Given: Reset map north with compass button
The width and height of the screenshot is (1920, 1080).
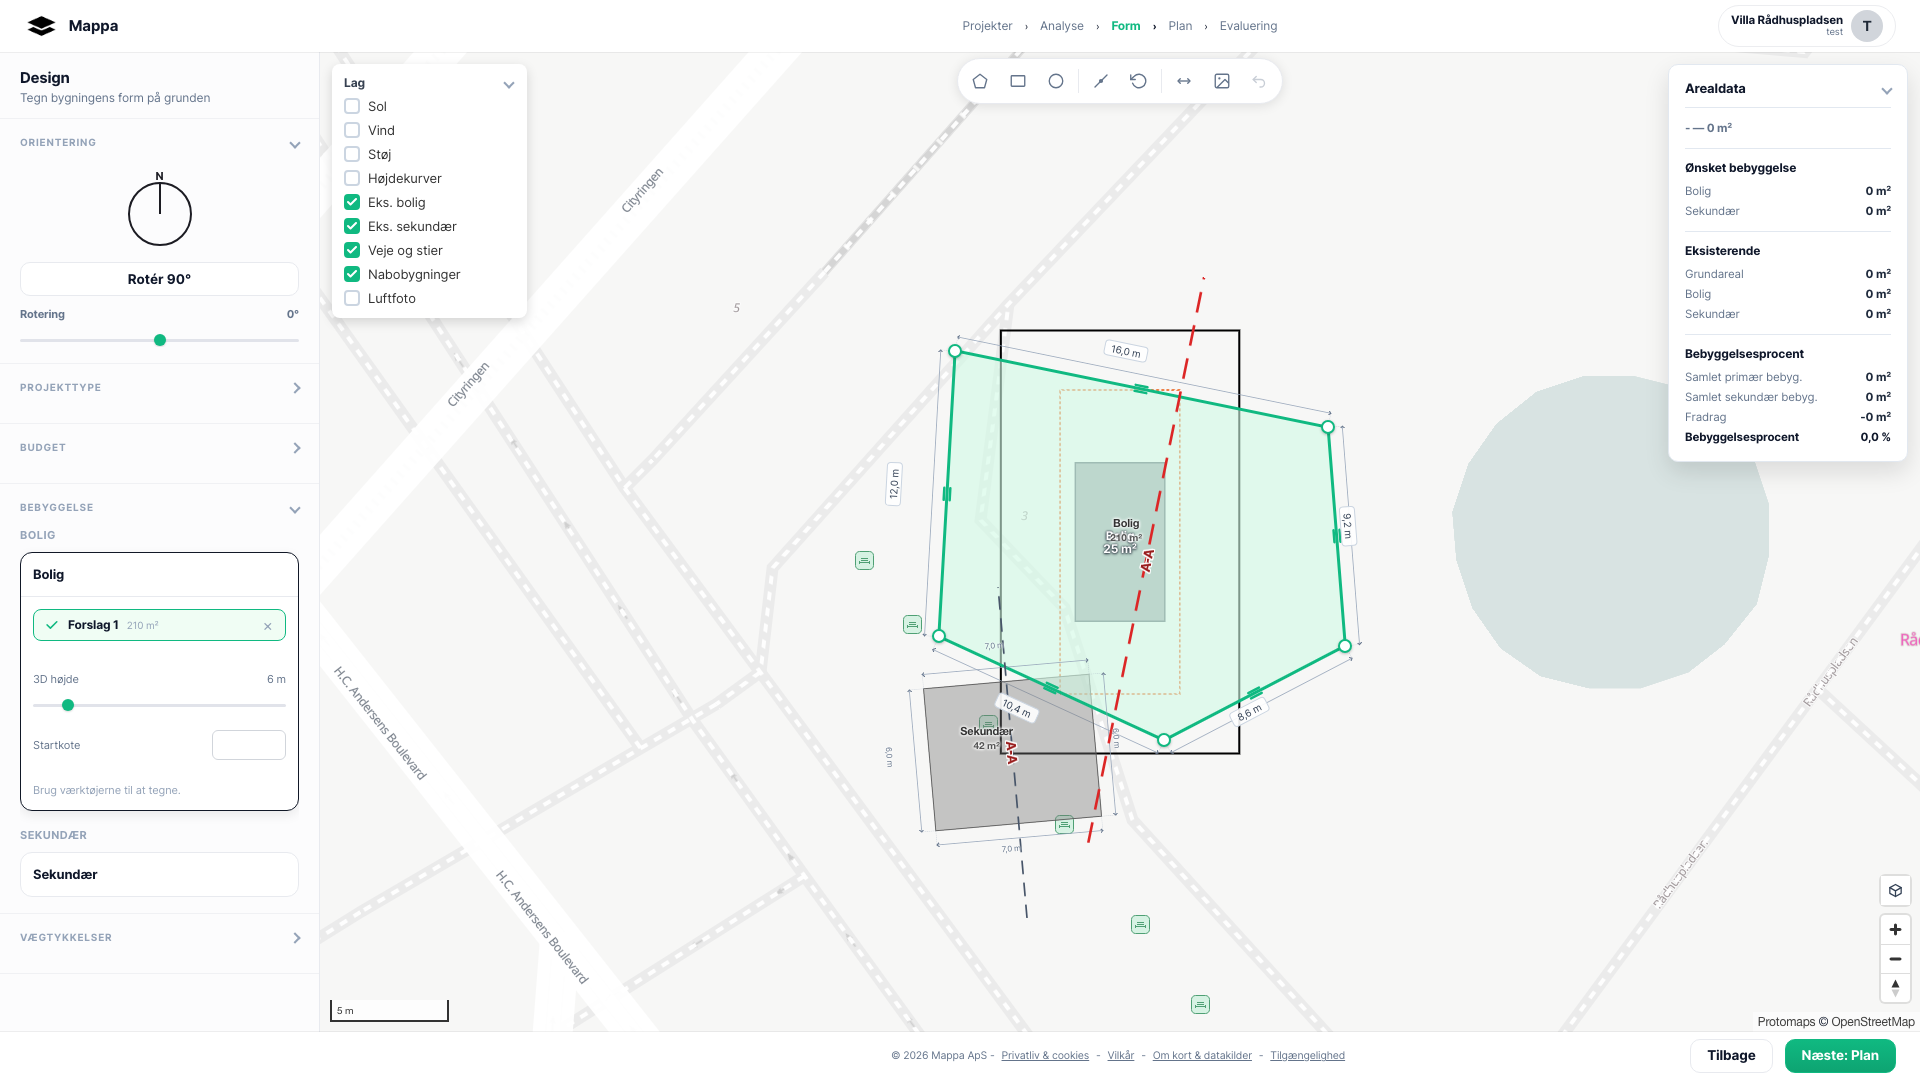Looking at the screenshot, I should pyautogui.click(x=1895, y=987).
